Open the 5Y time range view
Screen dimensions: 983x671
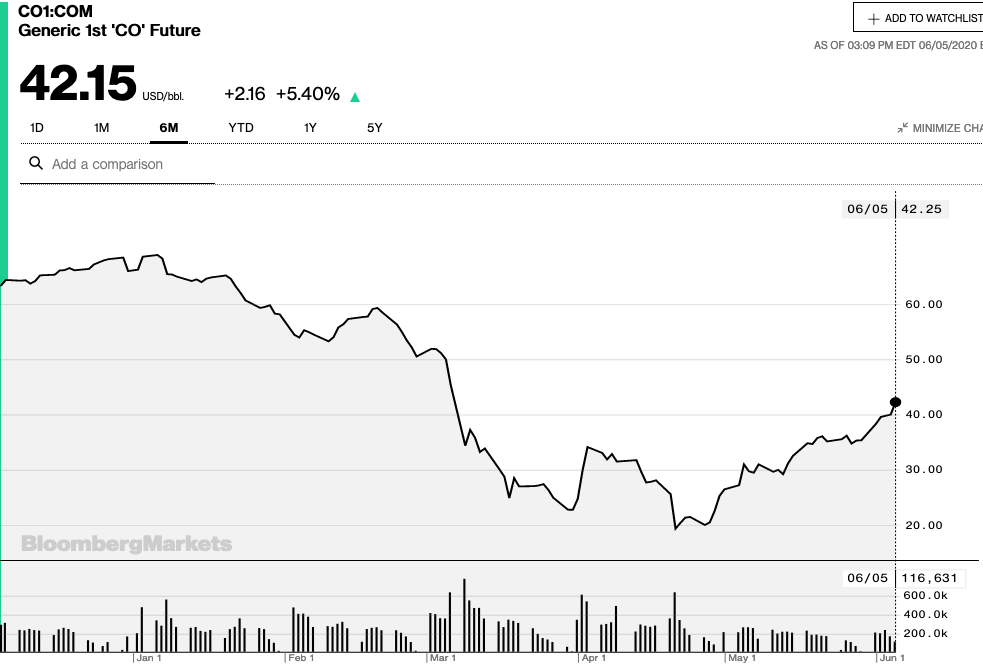tap(374, 128)
